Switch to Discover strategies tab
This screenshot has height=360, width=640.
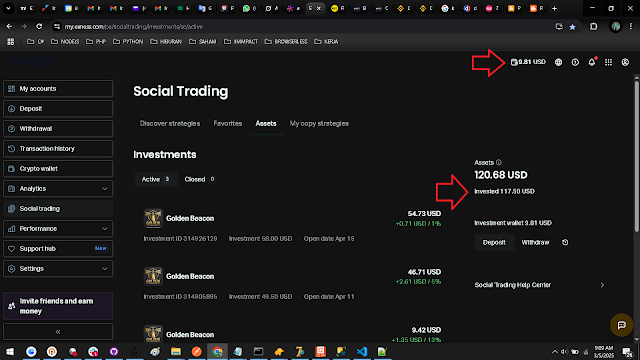pyautogui.click(x=170, y=123)
